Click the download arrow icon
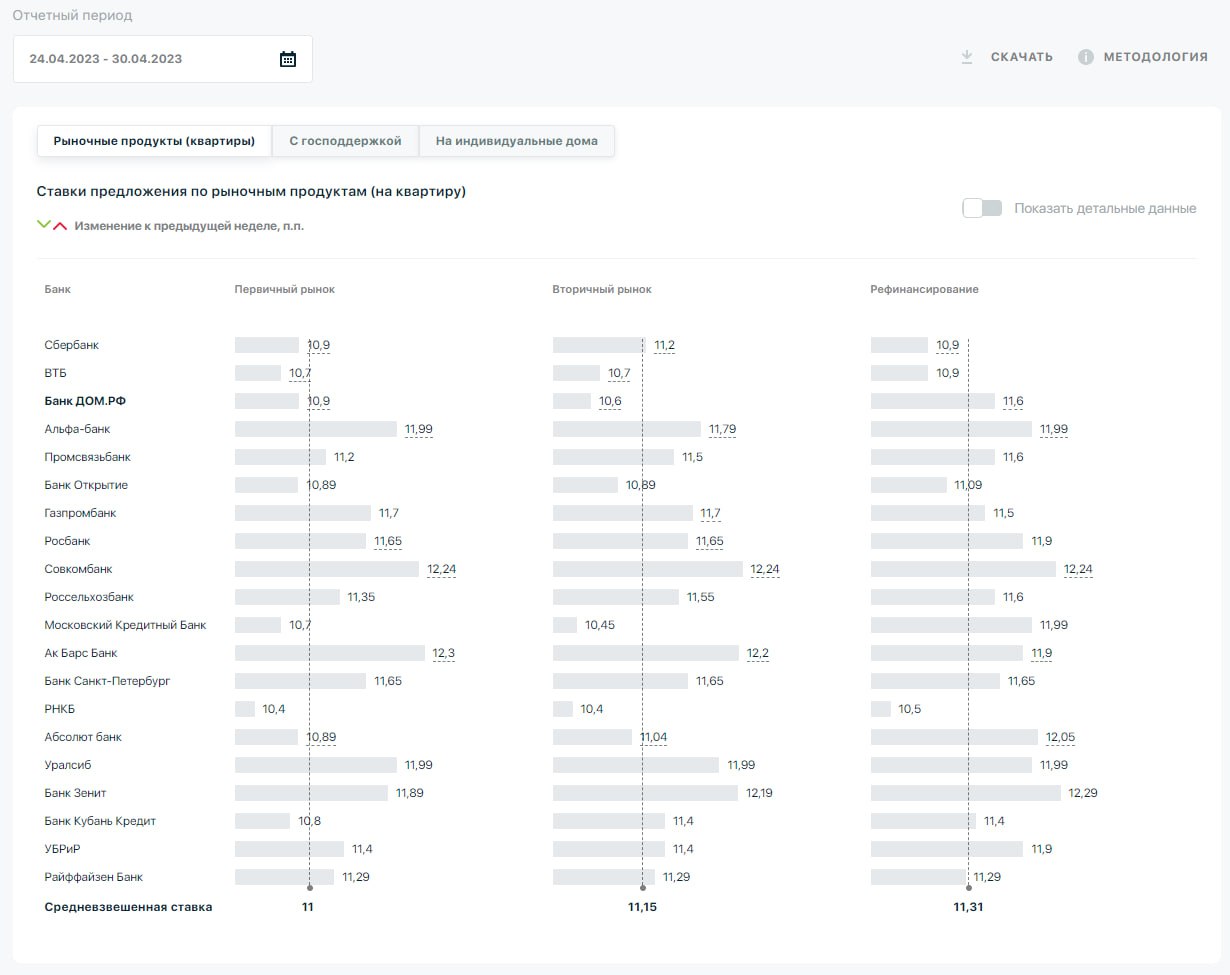The width and height of the screenshot is (1230, 975). pyautogui.click(x=967, y=57)
